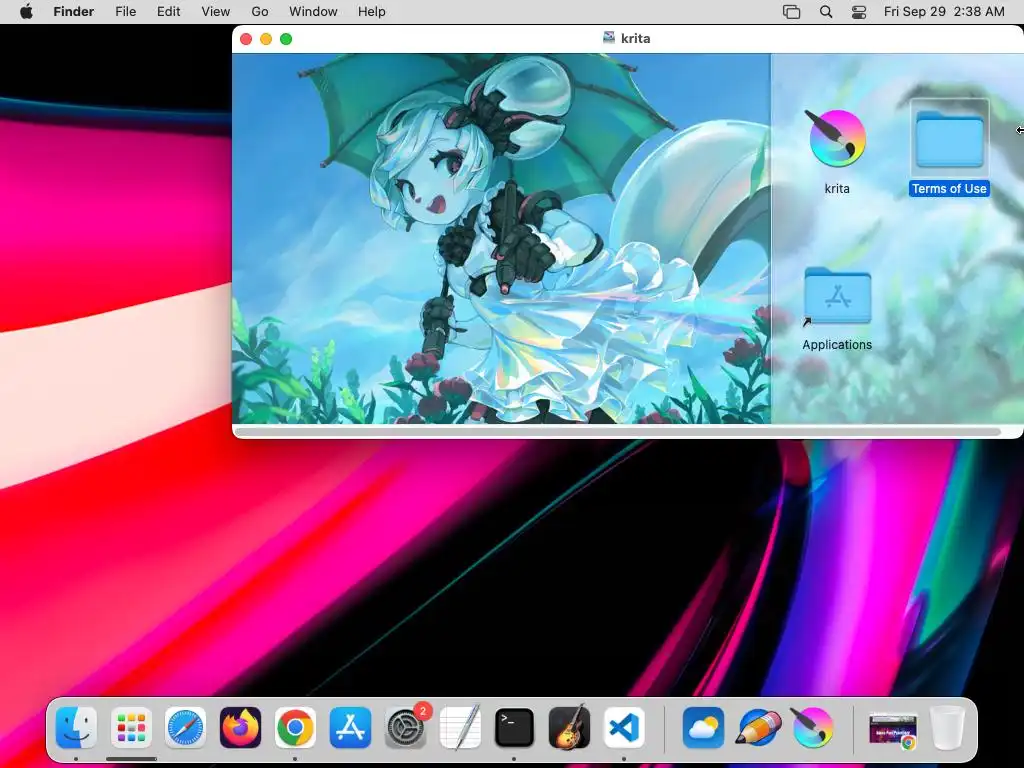This screenshot has width=1024, height=768.
Task: Click the Stage Manager windows icon in menu bar
Action: (792, 12)
